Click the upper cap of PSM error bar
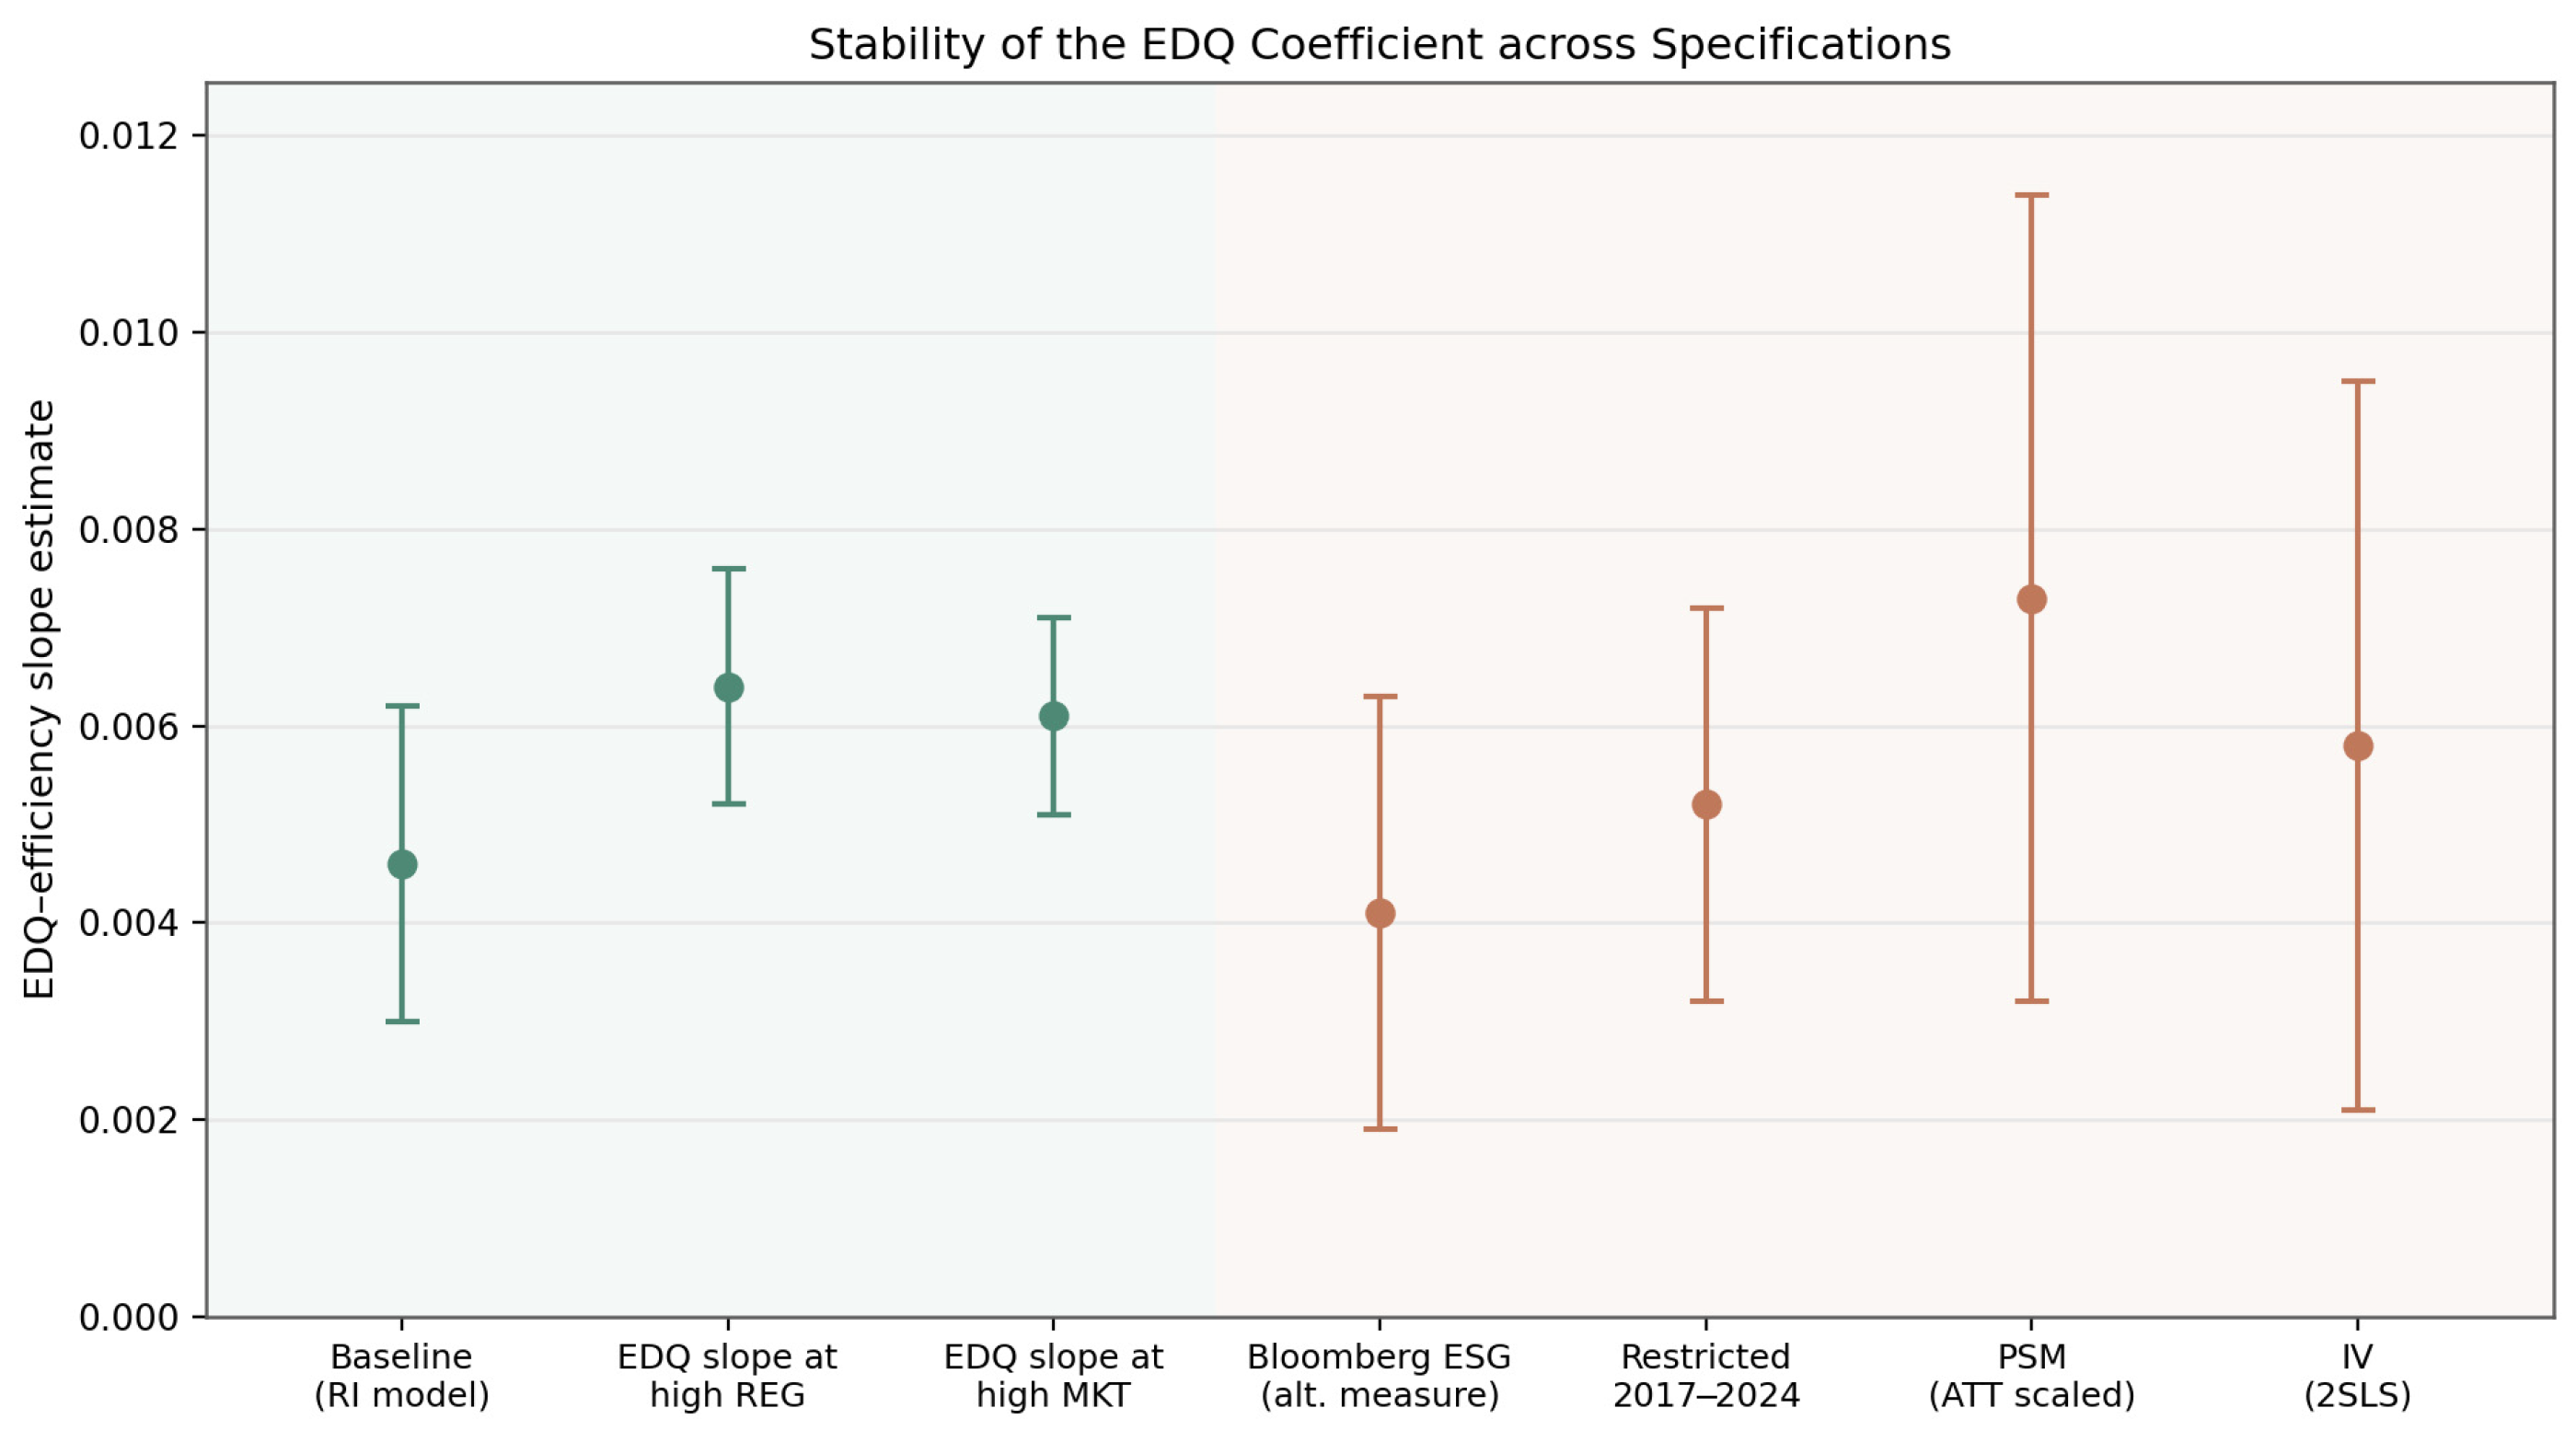 [2031, 195]
